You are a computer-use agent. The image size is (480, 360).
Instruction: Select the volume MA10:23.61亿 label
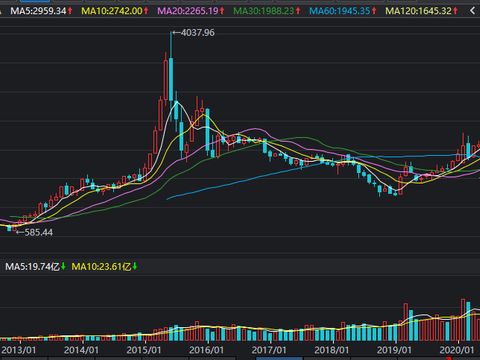coord(101,266)
